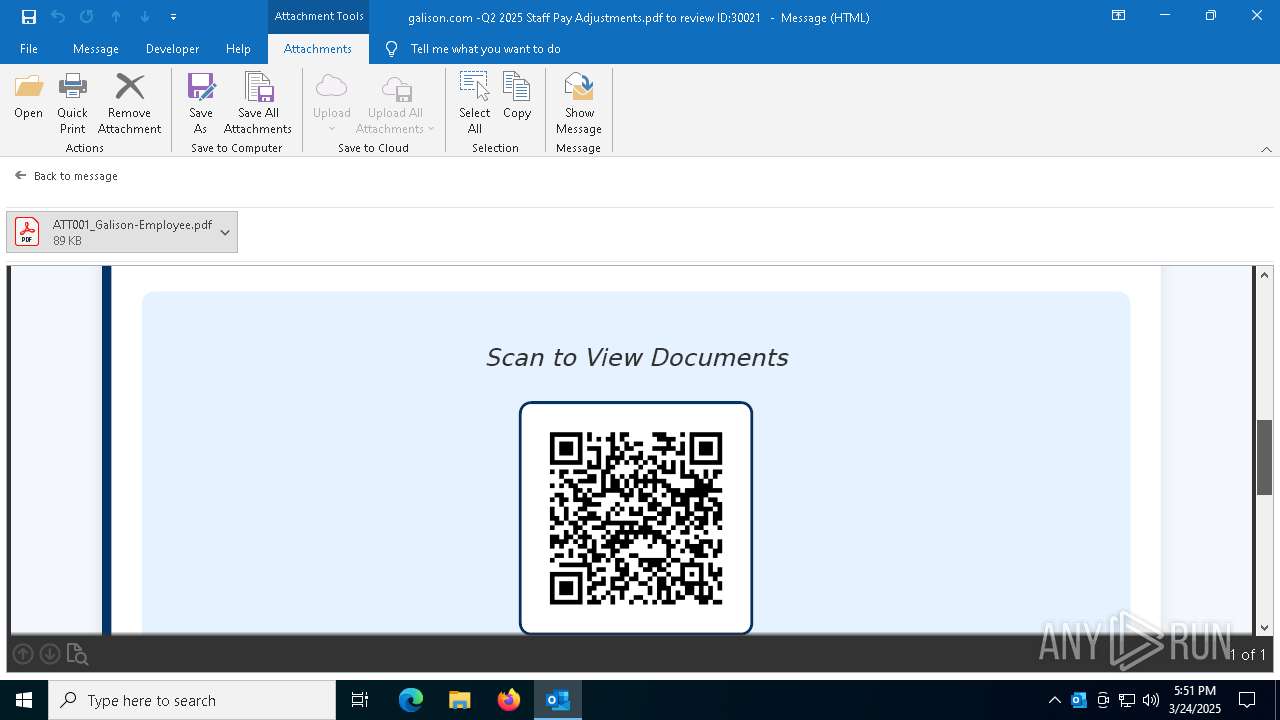Collapse the ribbon with the chevron
This screenshot has height=720, width=1280.
click(x=1266, y=149)
